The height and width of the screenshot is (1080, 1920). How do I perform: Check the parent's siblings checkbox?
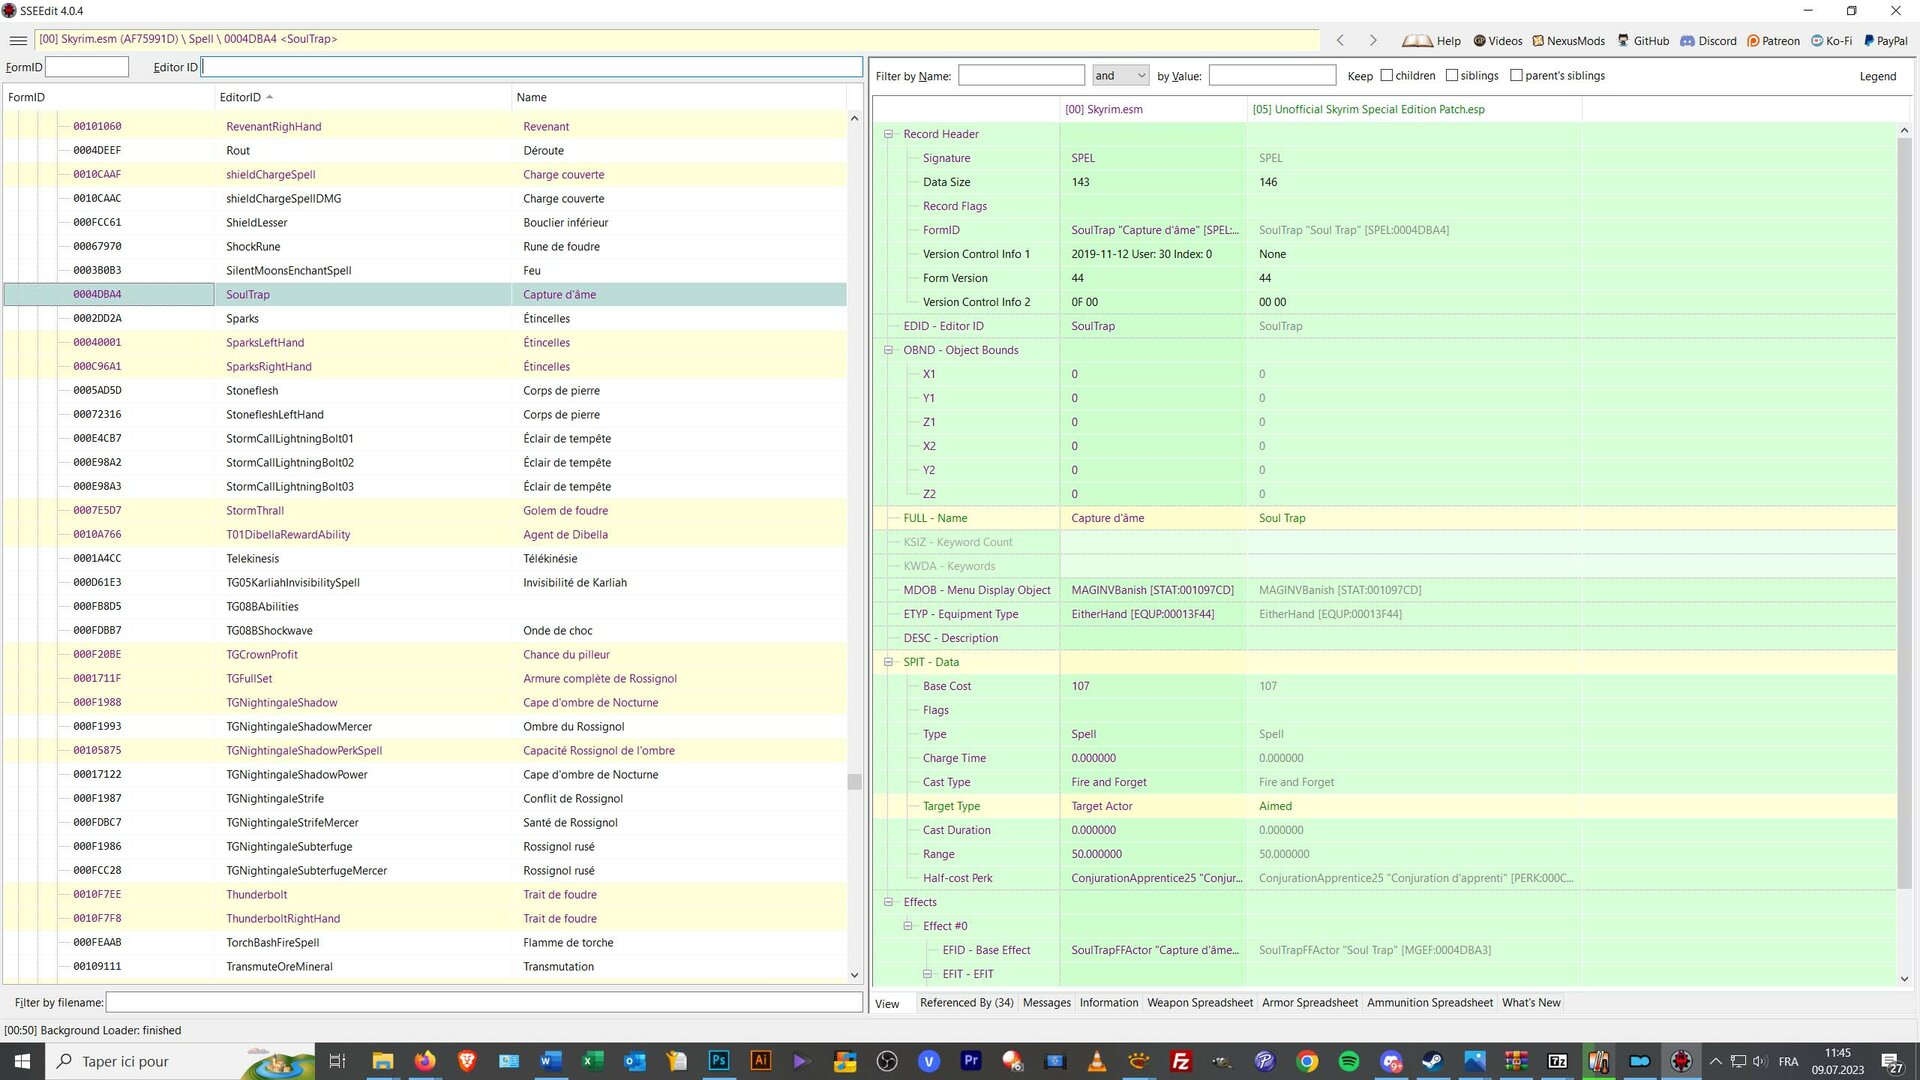pos(1516,75)
